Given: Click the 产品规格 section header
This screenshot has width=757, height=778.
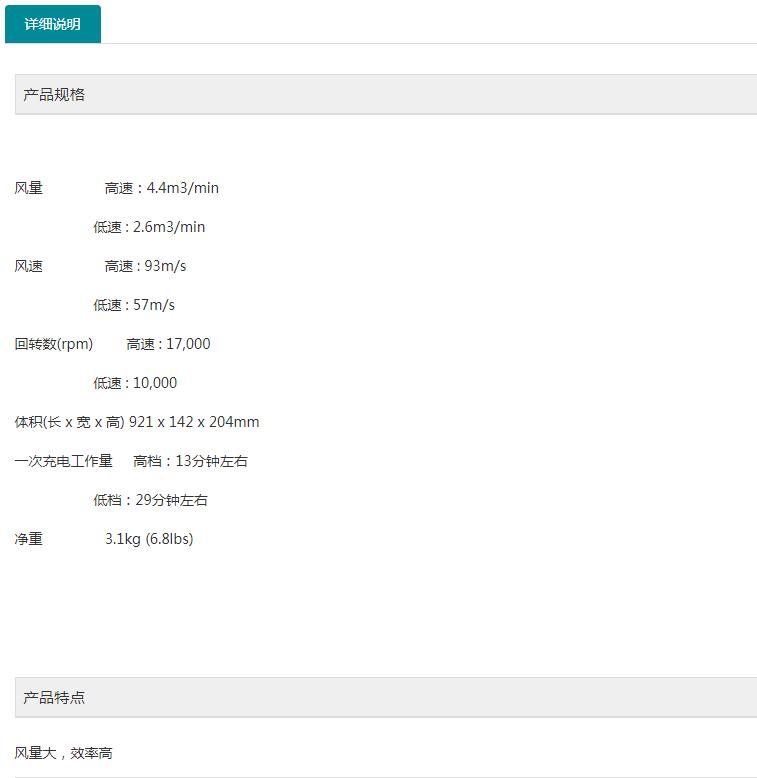Looking at the screenshot, I should (54, 95).
